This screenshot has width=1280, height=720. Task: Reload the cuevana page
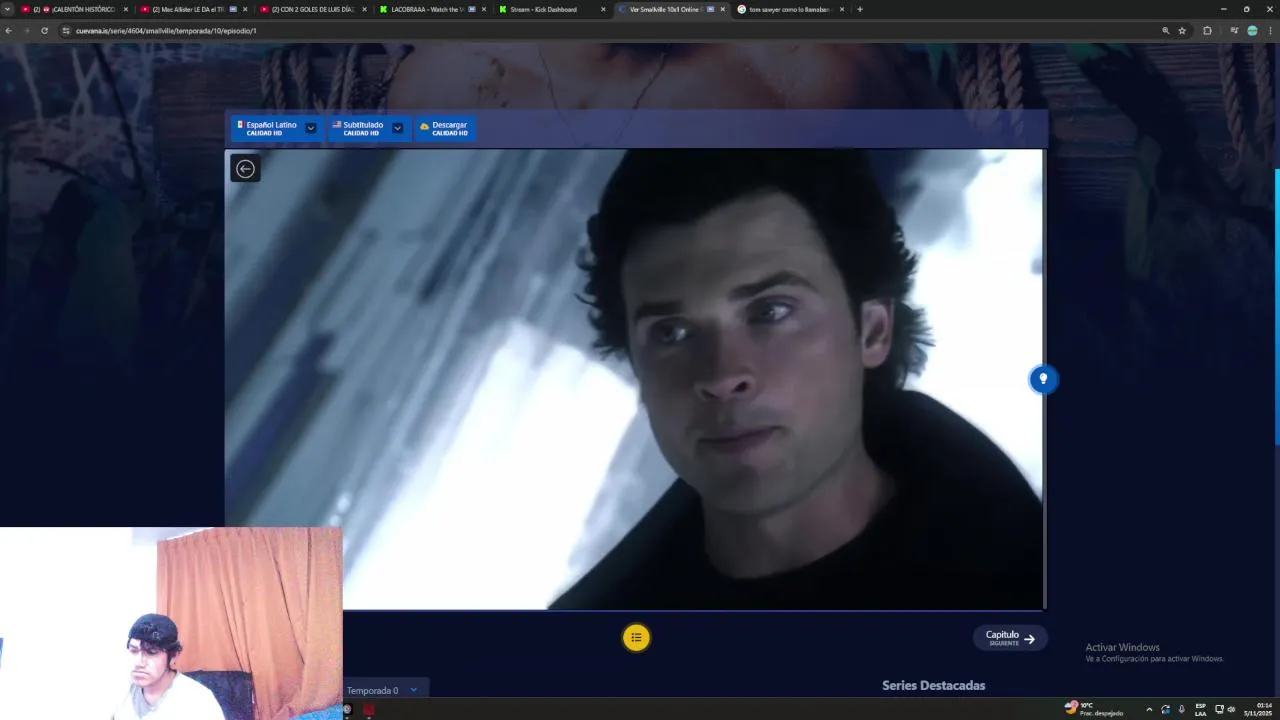[44, 31]
